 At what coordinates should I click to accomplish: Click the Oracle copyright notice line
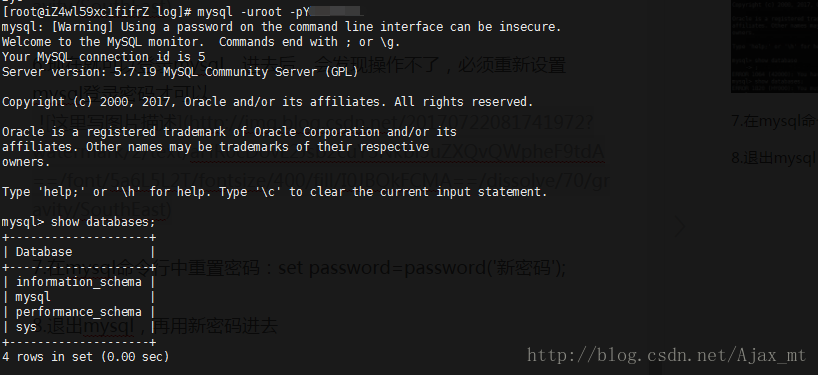point(268,102)
